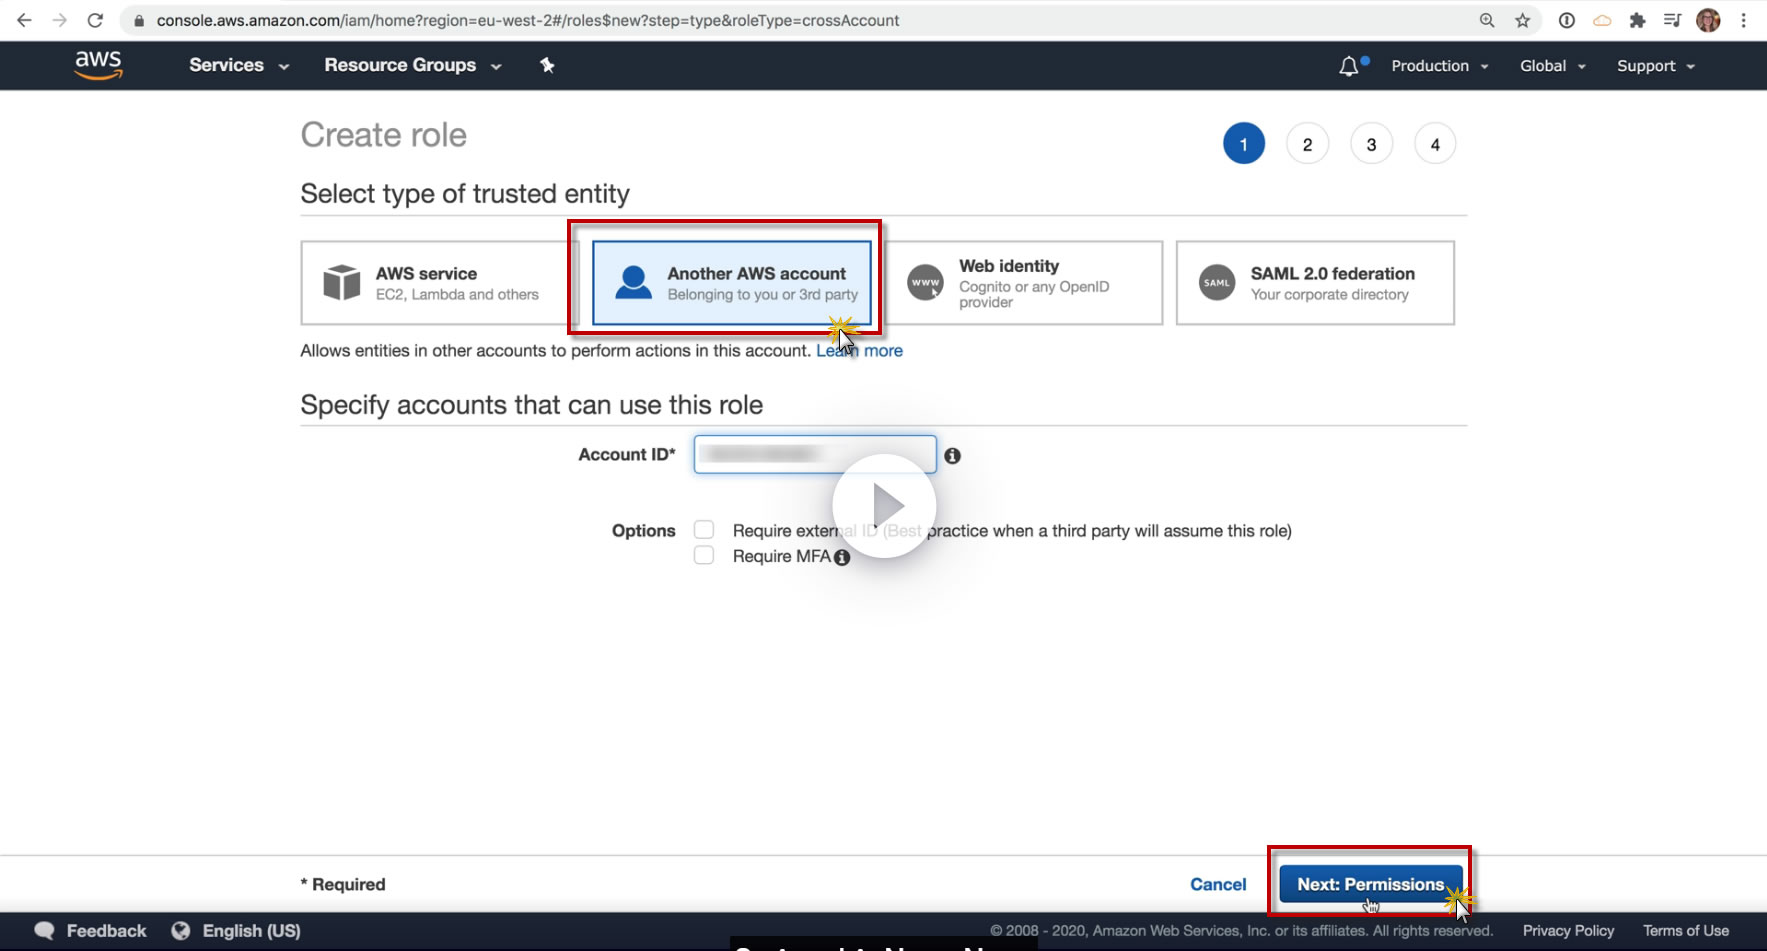Click the media control playlist icon
Screen dimensions: 1767x951
coord(1672,20)
